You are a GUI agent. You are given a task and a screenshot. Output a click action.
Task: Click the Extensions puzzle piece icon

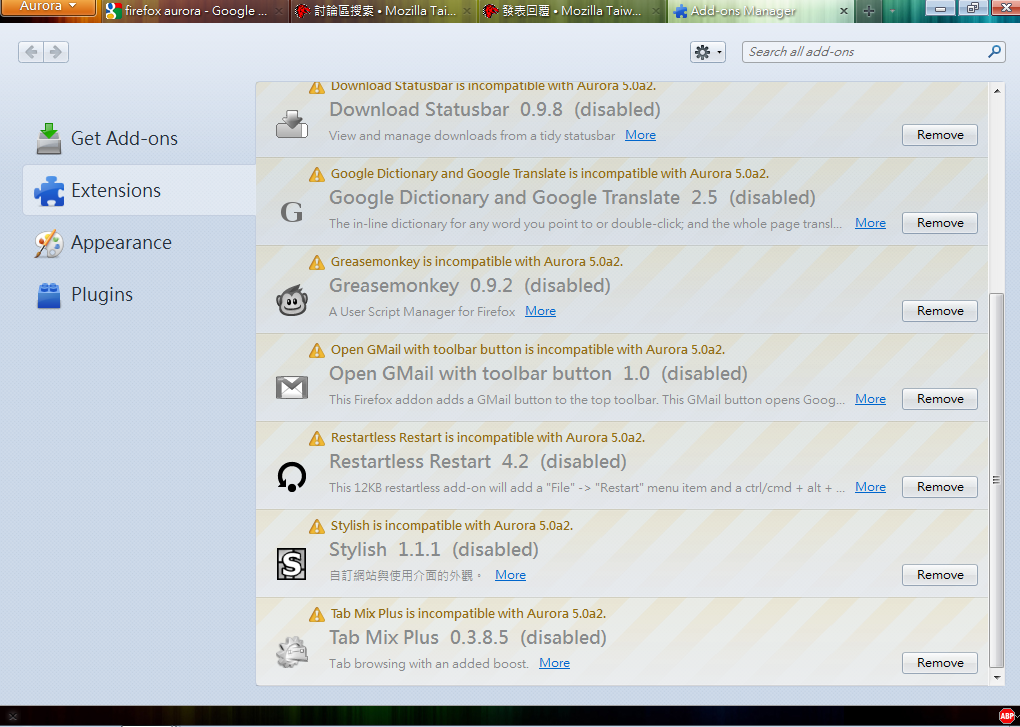tap(49, 191)
